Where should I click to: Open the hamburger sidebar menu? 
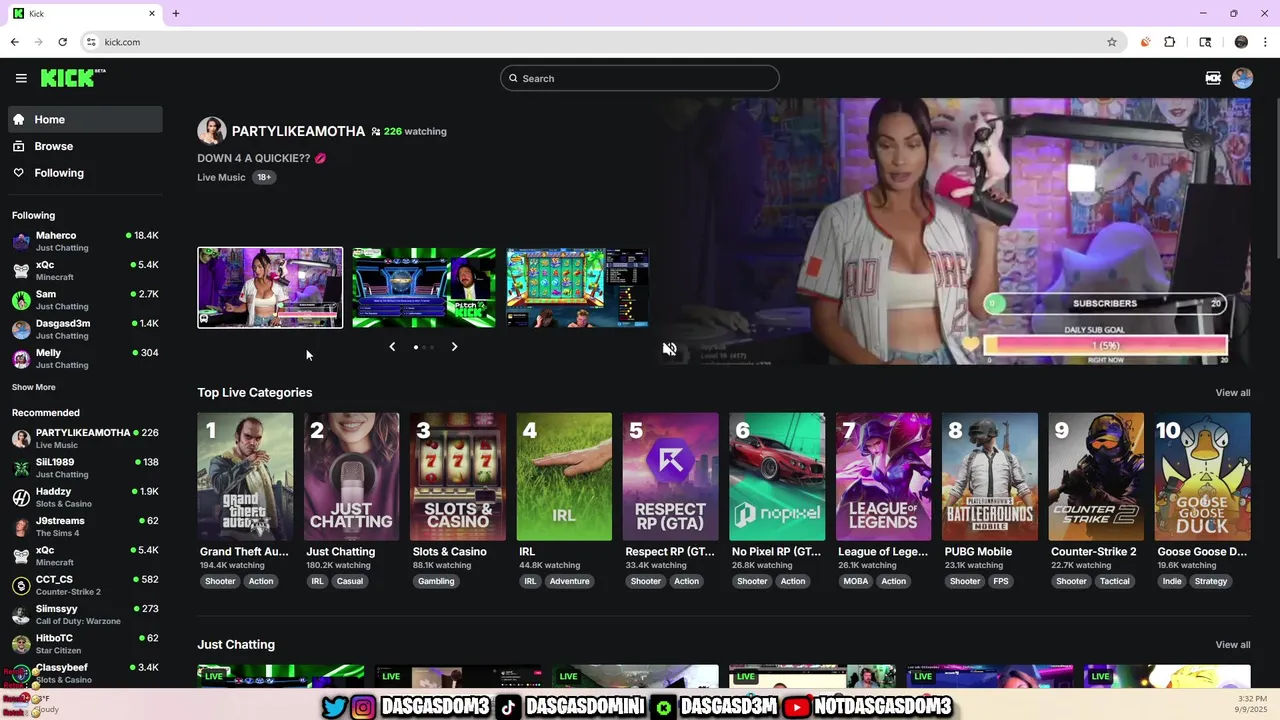click(x=21, y=78)
